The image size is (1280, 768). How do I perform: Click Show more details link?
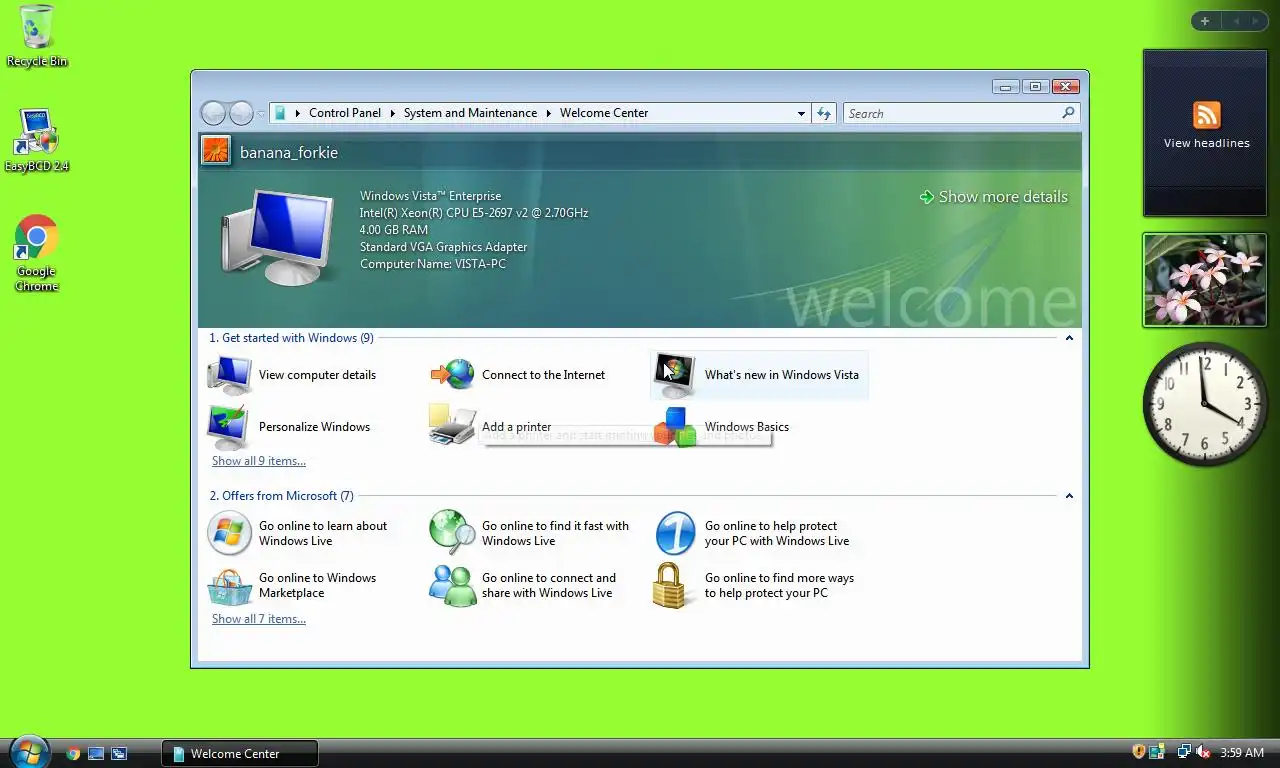994,197
